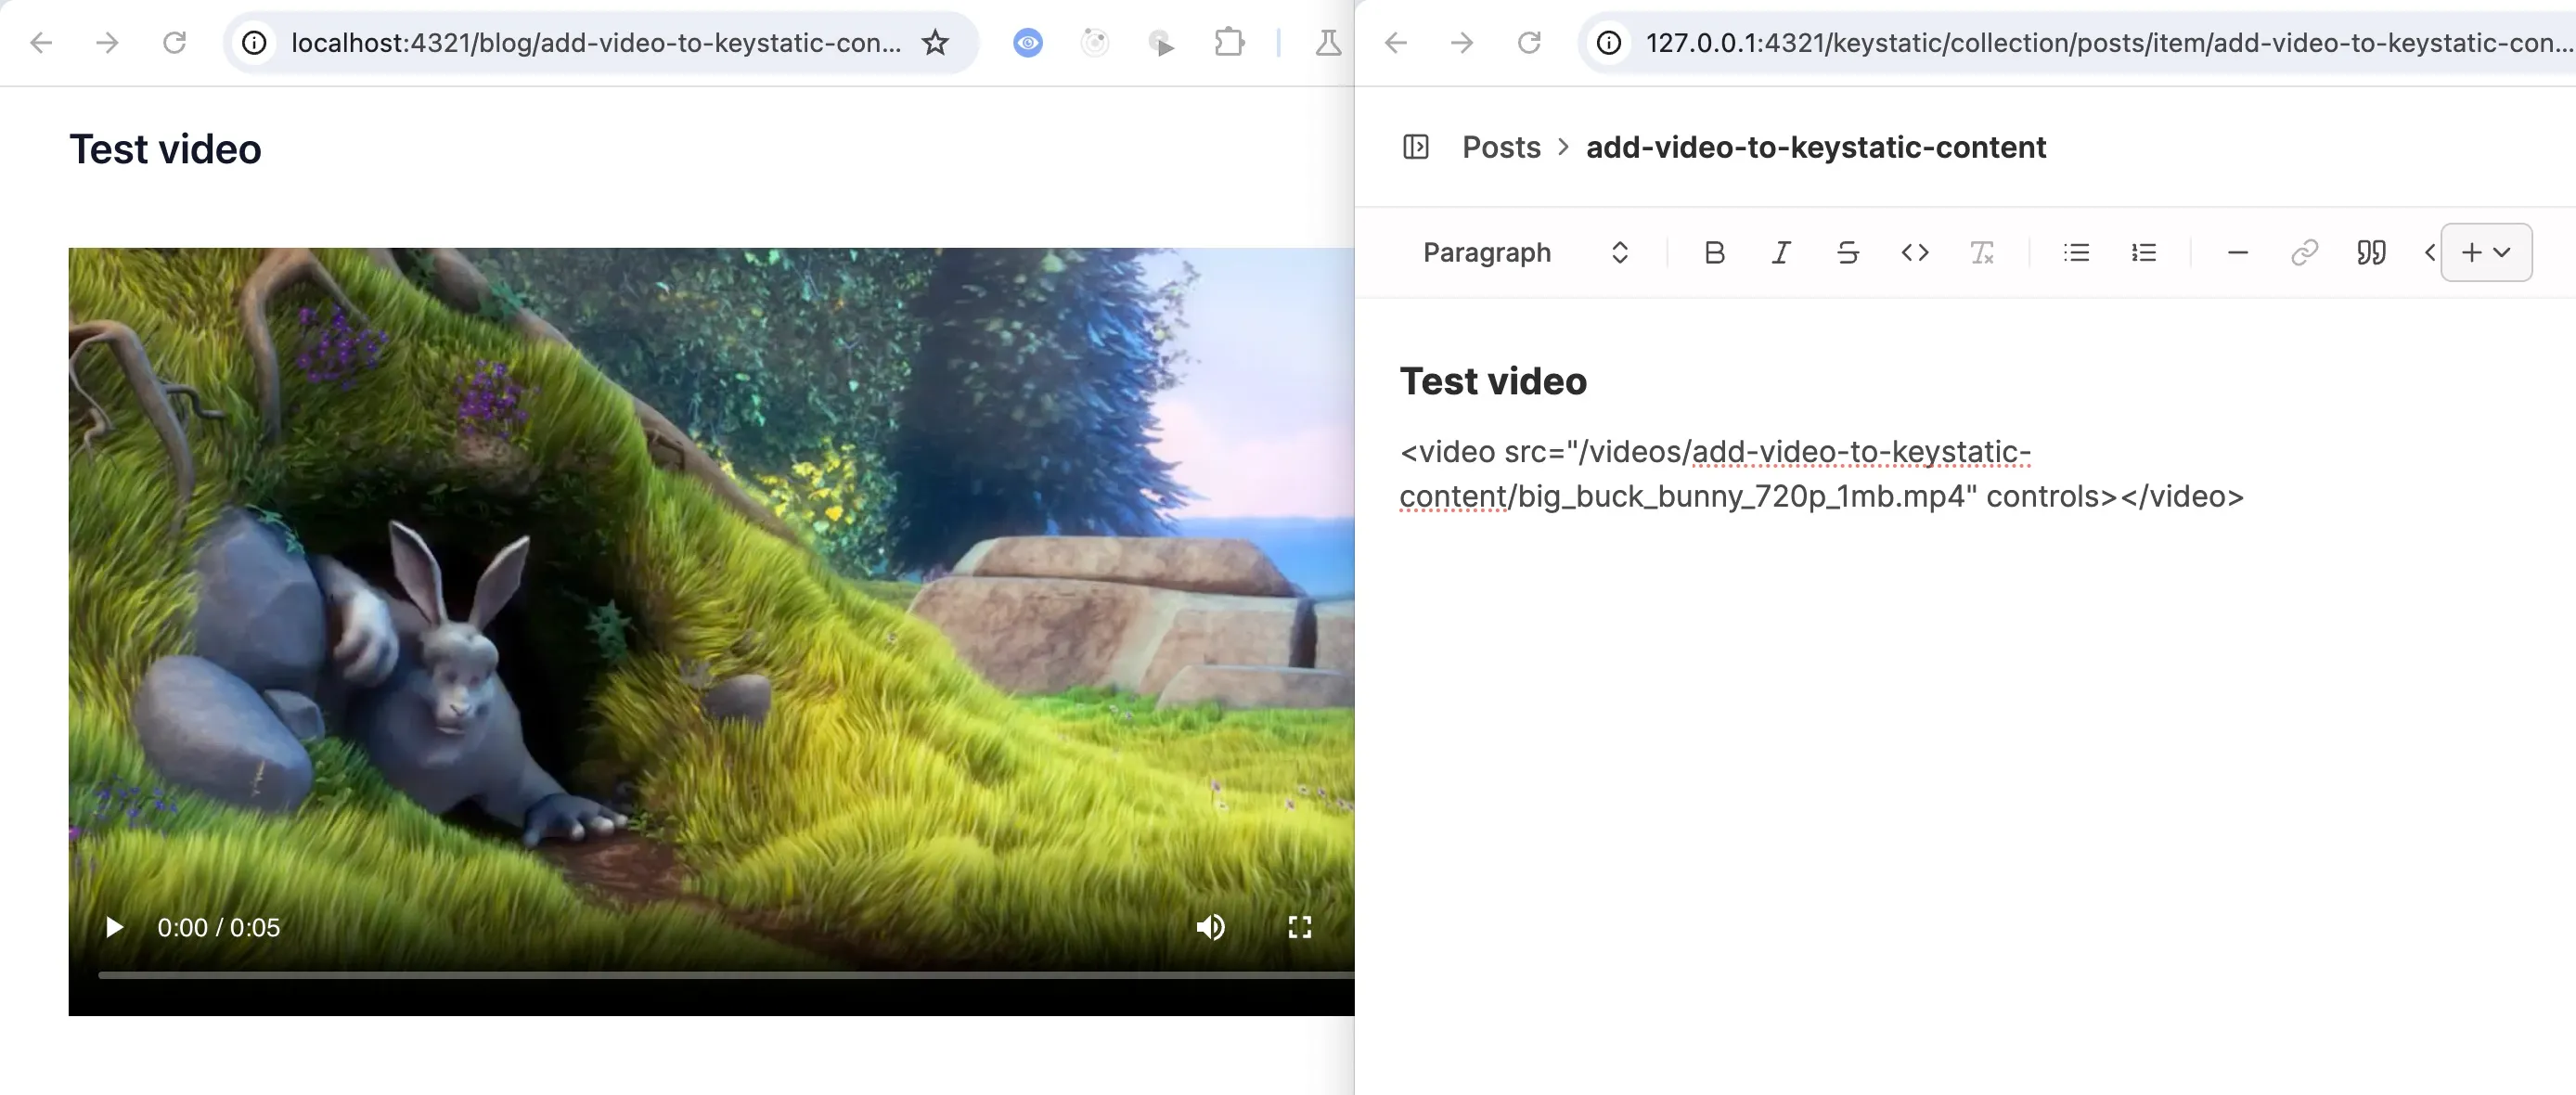The image size is (2576, 1095).
Task: Enter video fullscreen mode
Action: 1299,927
